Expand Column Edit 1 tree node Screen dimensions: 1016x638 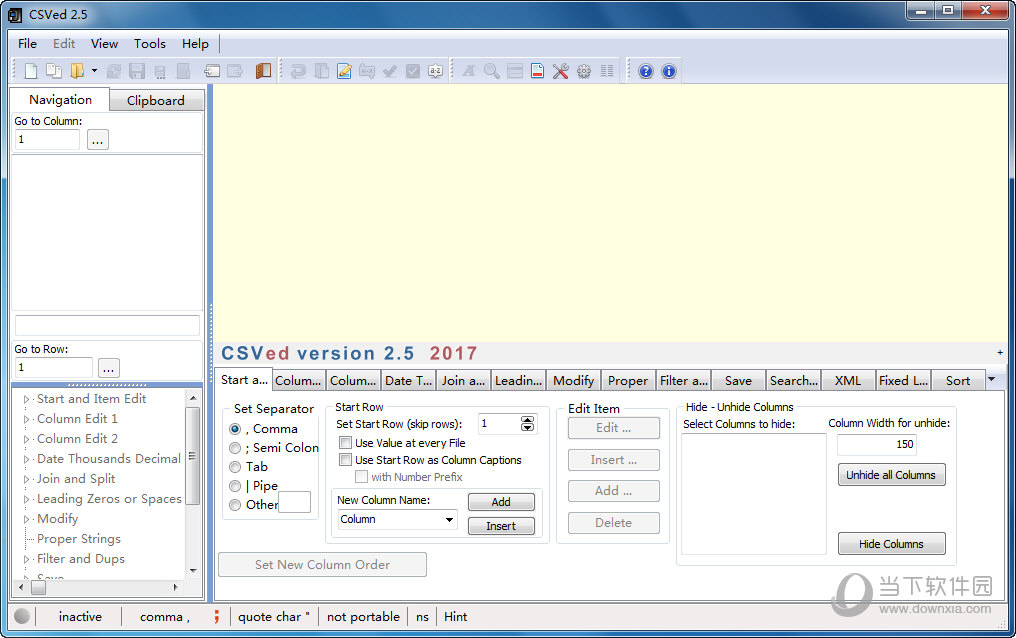point(27,420)
